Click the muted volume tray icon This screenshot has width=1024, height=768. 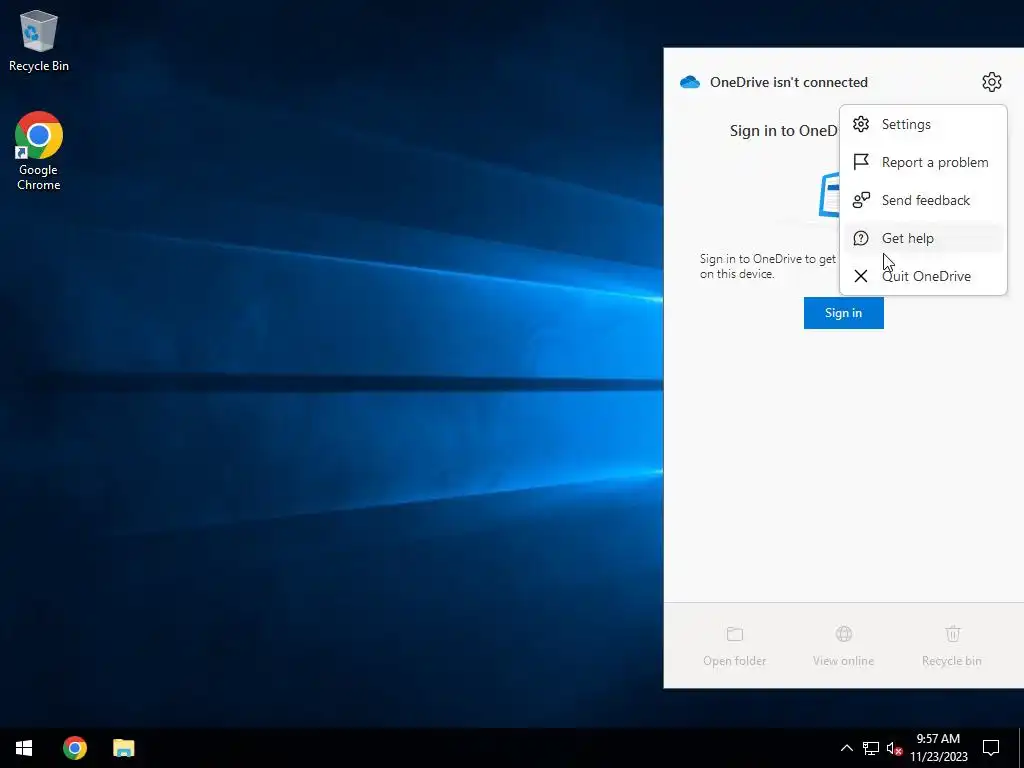pos(894,748)
